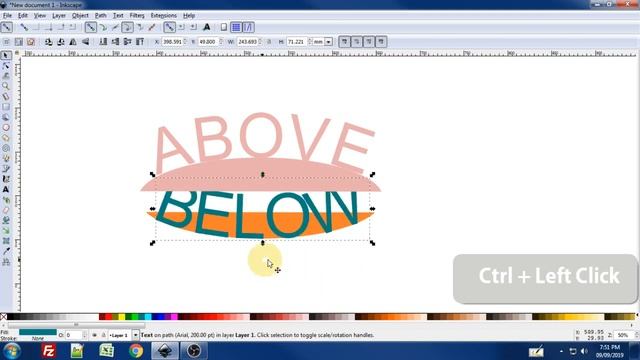Screen dimensions: 640x360
Task: Rotate selection 90° counter-clockwise
Action: [49, 42]
